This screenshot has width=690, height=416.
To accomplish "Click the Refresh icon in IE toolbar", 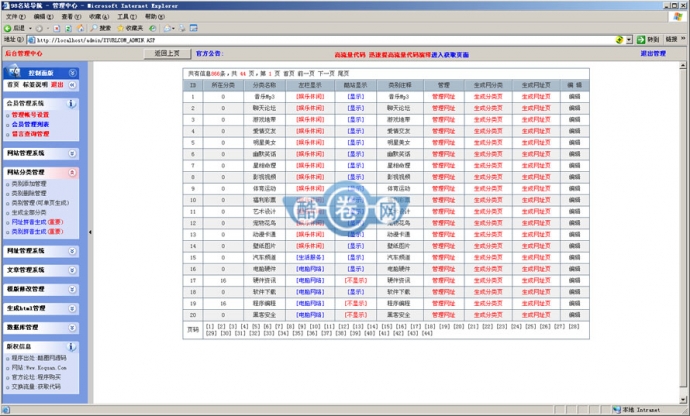I will coord(67,28).
